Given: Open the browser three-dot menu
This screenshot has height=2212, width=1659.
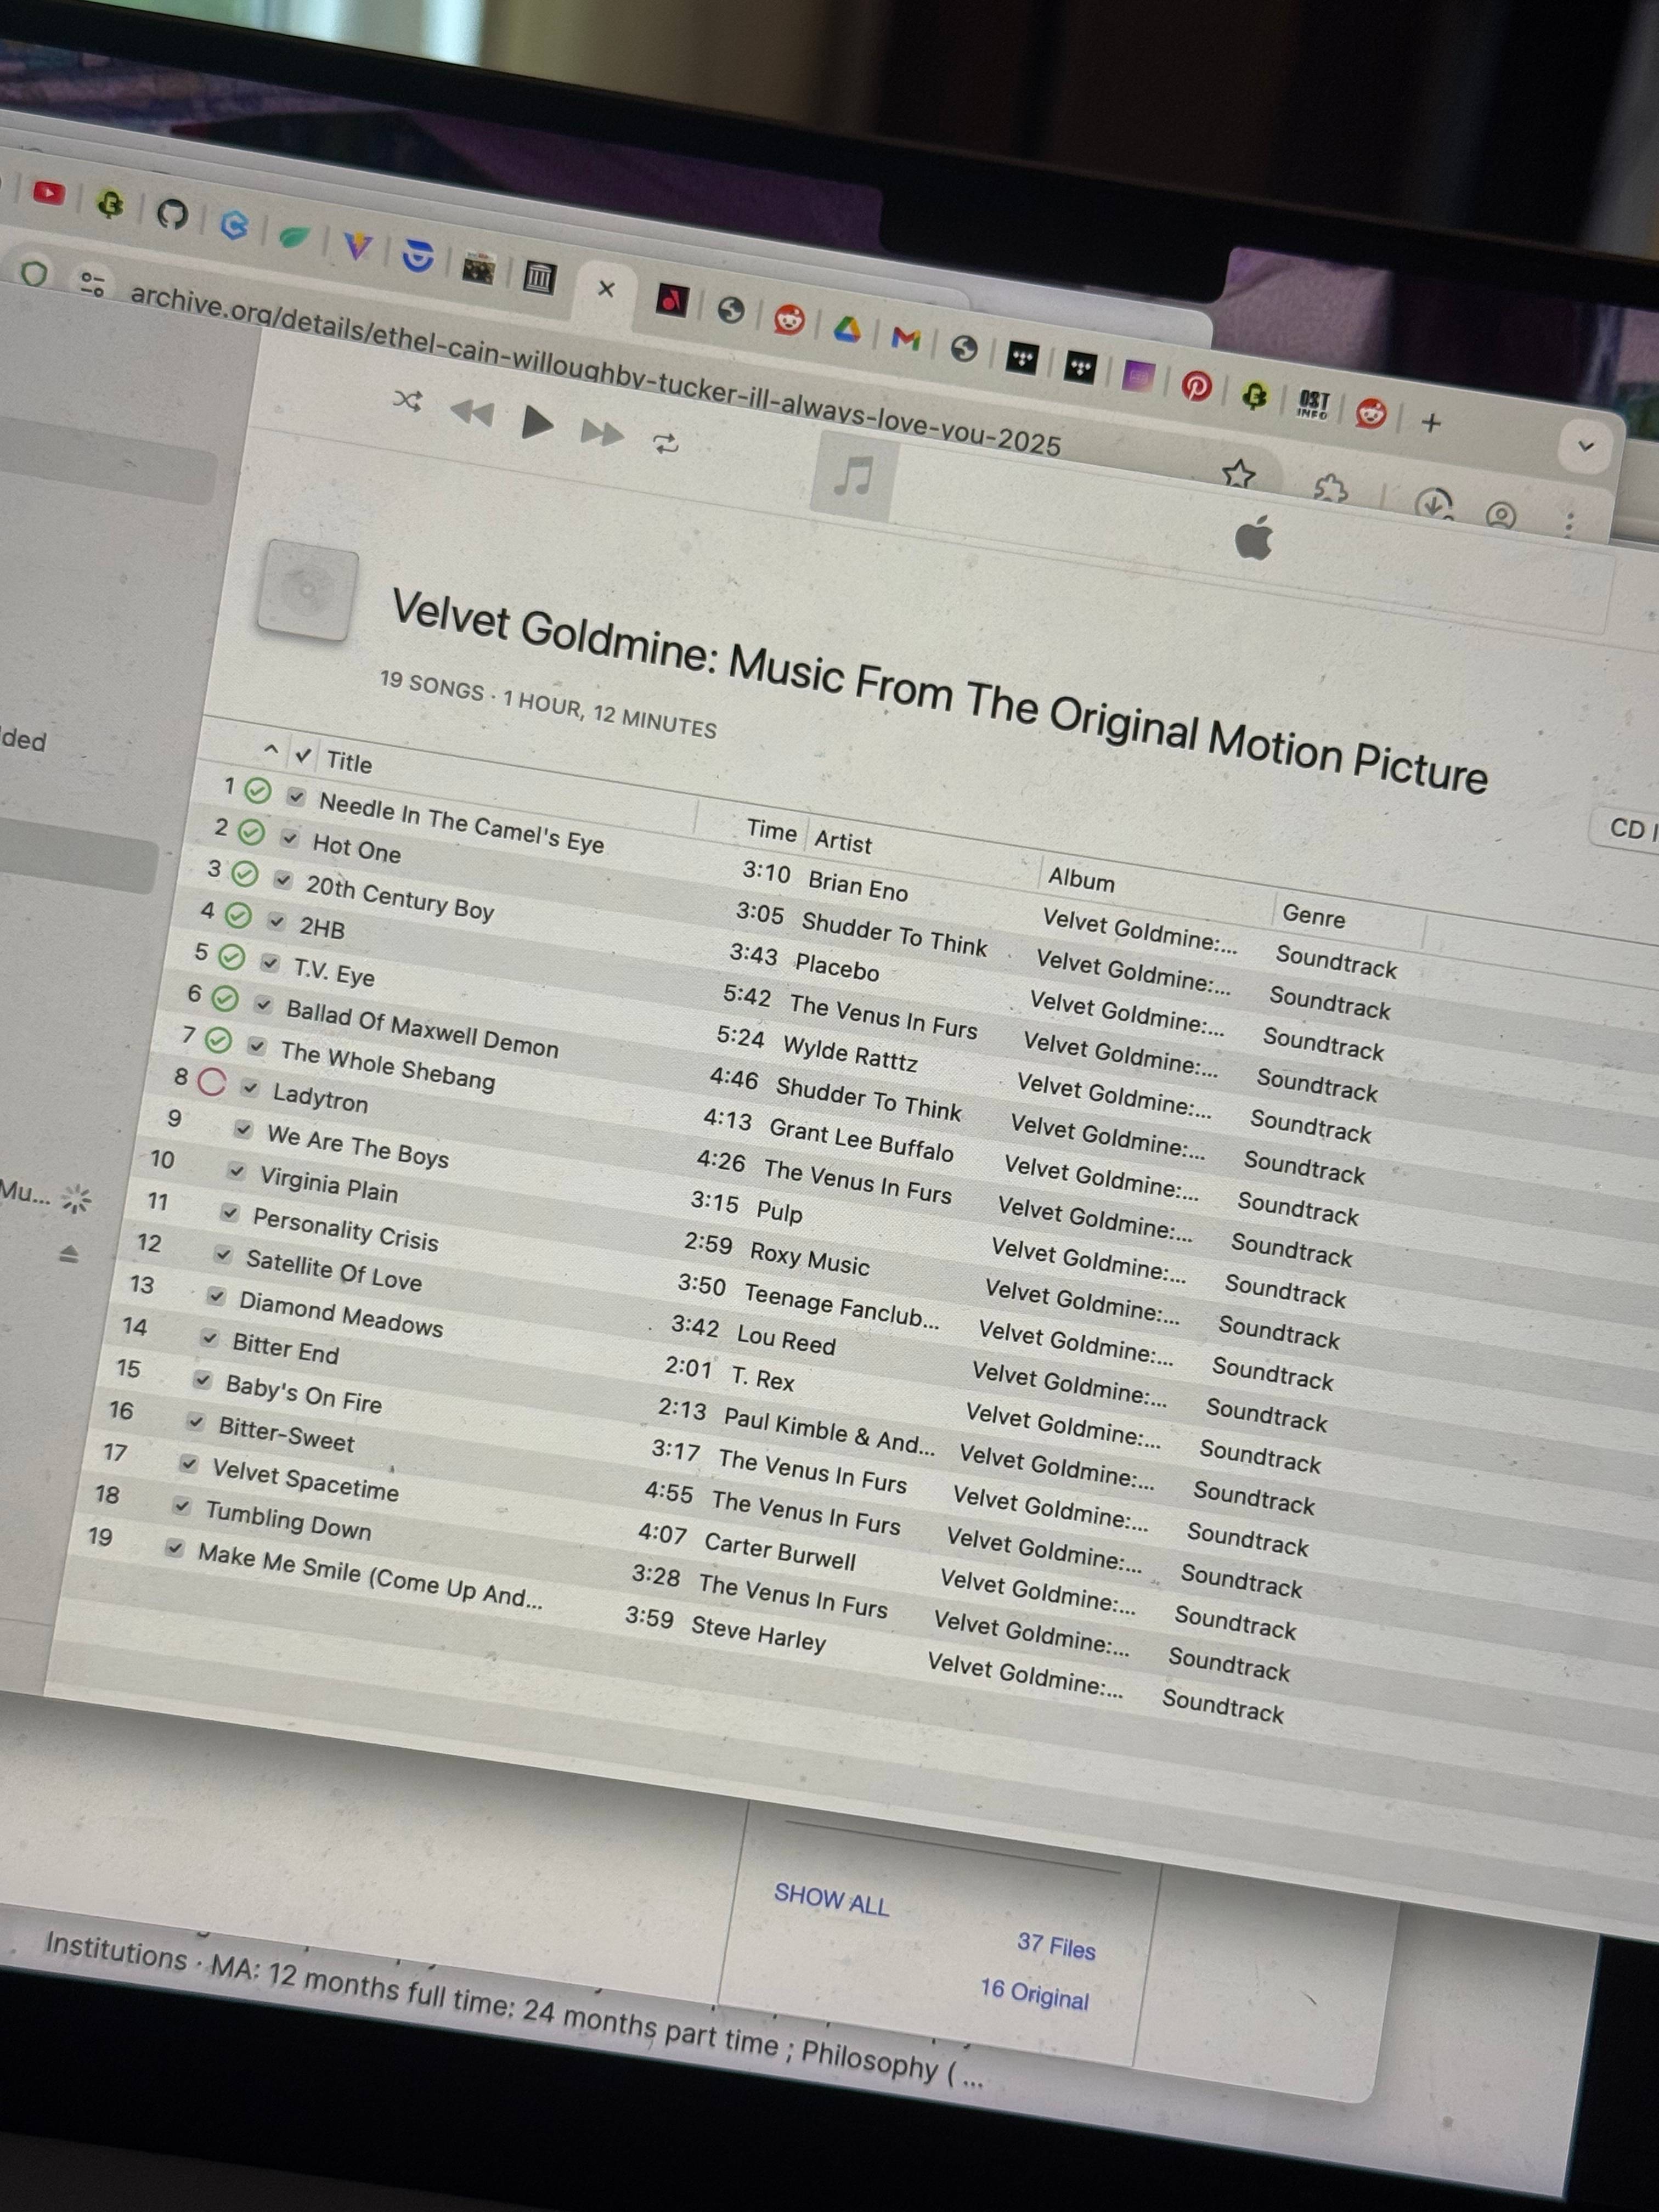Looking at the screenshot, I should (1569, 524).
